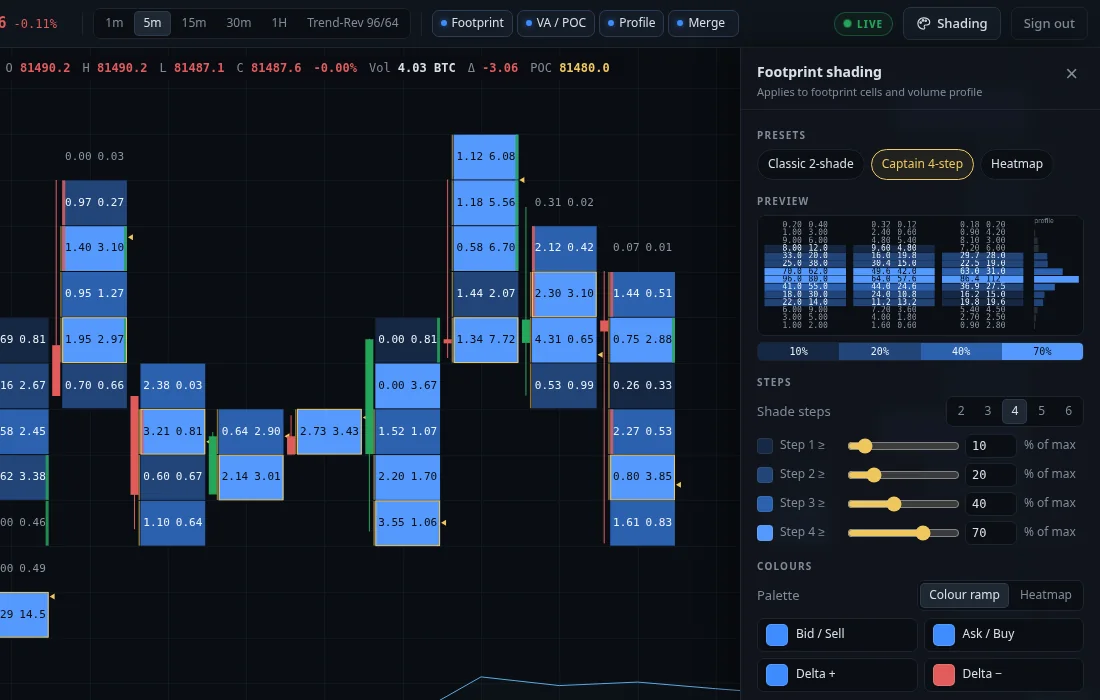Toggle the Profile display option
The image size is (1100, 700).
(631, 23)
